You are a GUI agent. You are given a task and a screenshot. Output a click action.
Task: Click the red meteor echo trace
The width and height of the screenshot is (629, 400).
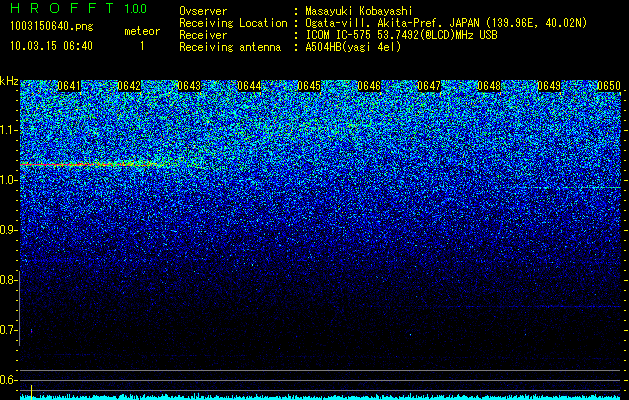pos(92,164)
